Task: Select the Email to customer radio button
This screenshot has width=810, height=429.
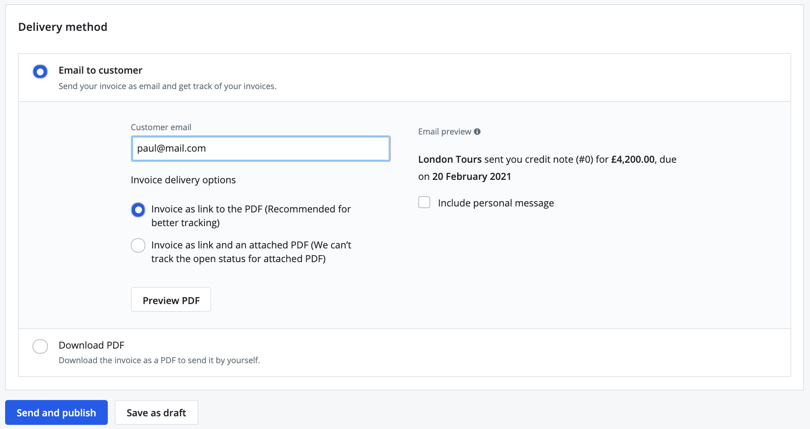Action: click(40, 71)
